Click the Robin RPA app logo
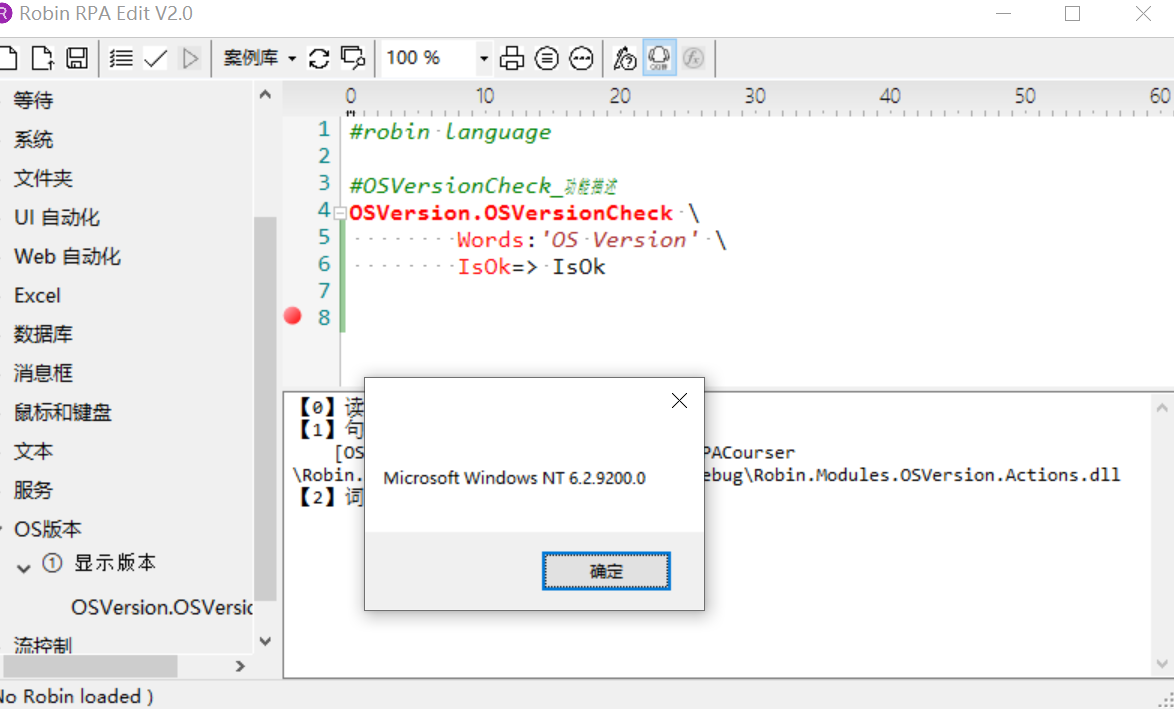The height and width of the screenshot is (709, 1174). coord(5,13)
